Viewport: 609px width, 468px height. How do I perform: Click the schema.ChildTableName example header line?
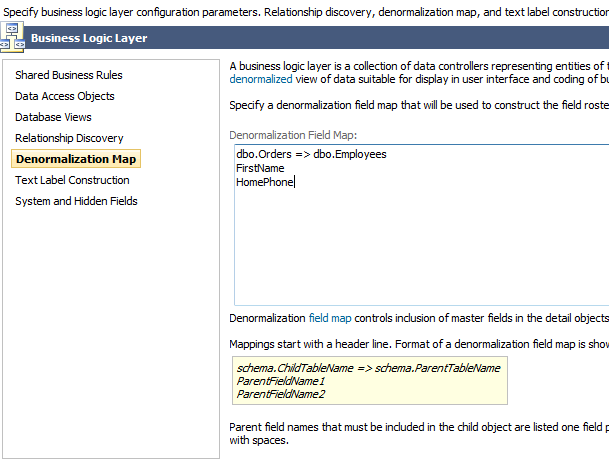pyautogui.click(x=368, y=368)
